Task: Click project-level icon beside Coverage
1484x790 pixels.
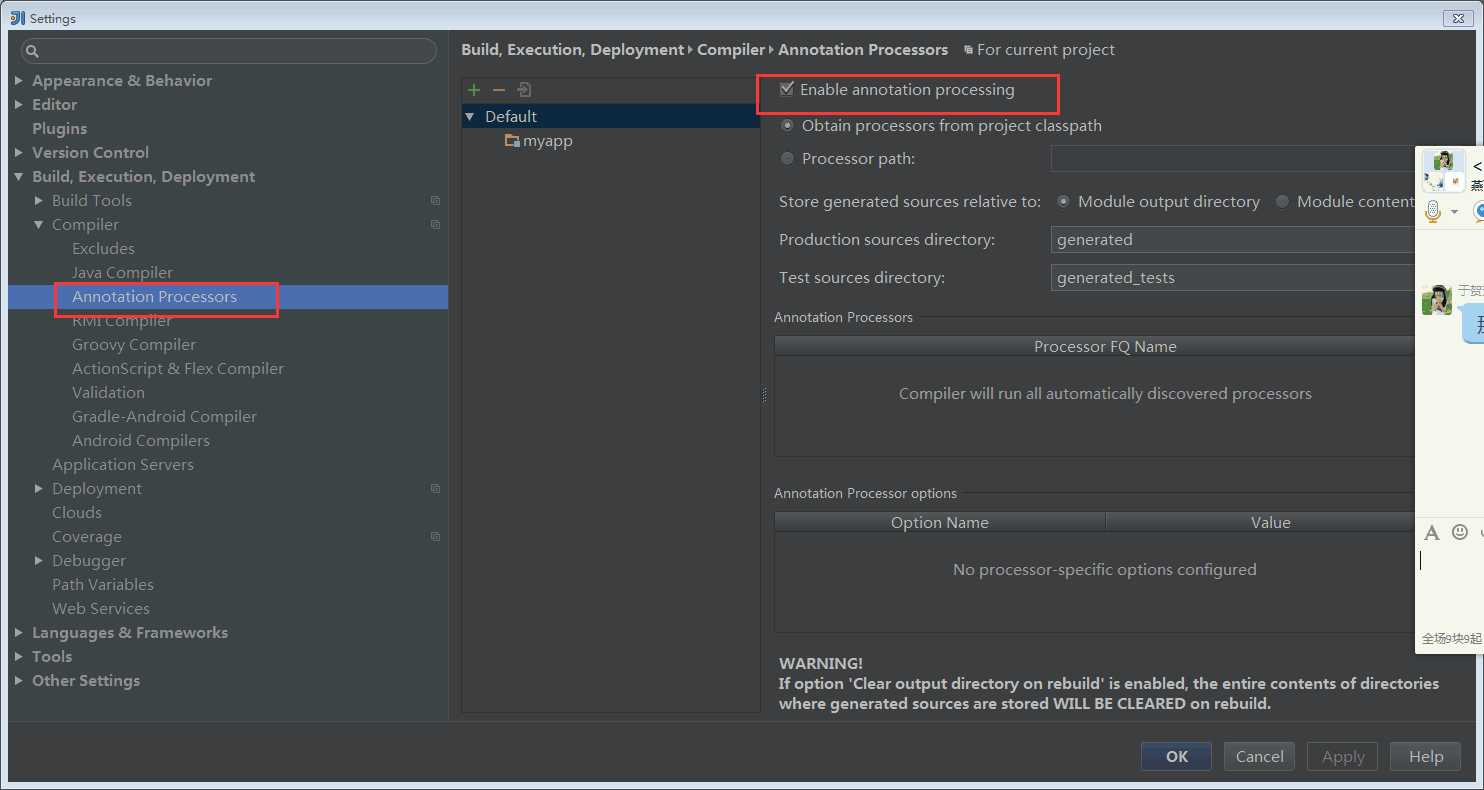Action: point(435,537)
